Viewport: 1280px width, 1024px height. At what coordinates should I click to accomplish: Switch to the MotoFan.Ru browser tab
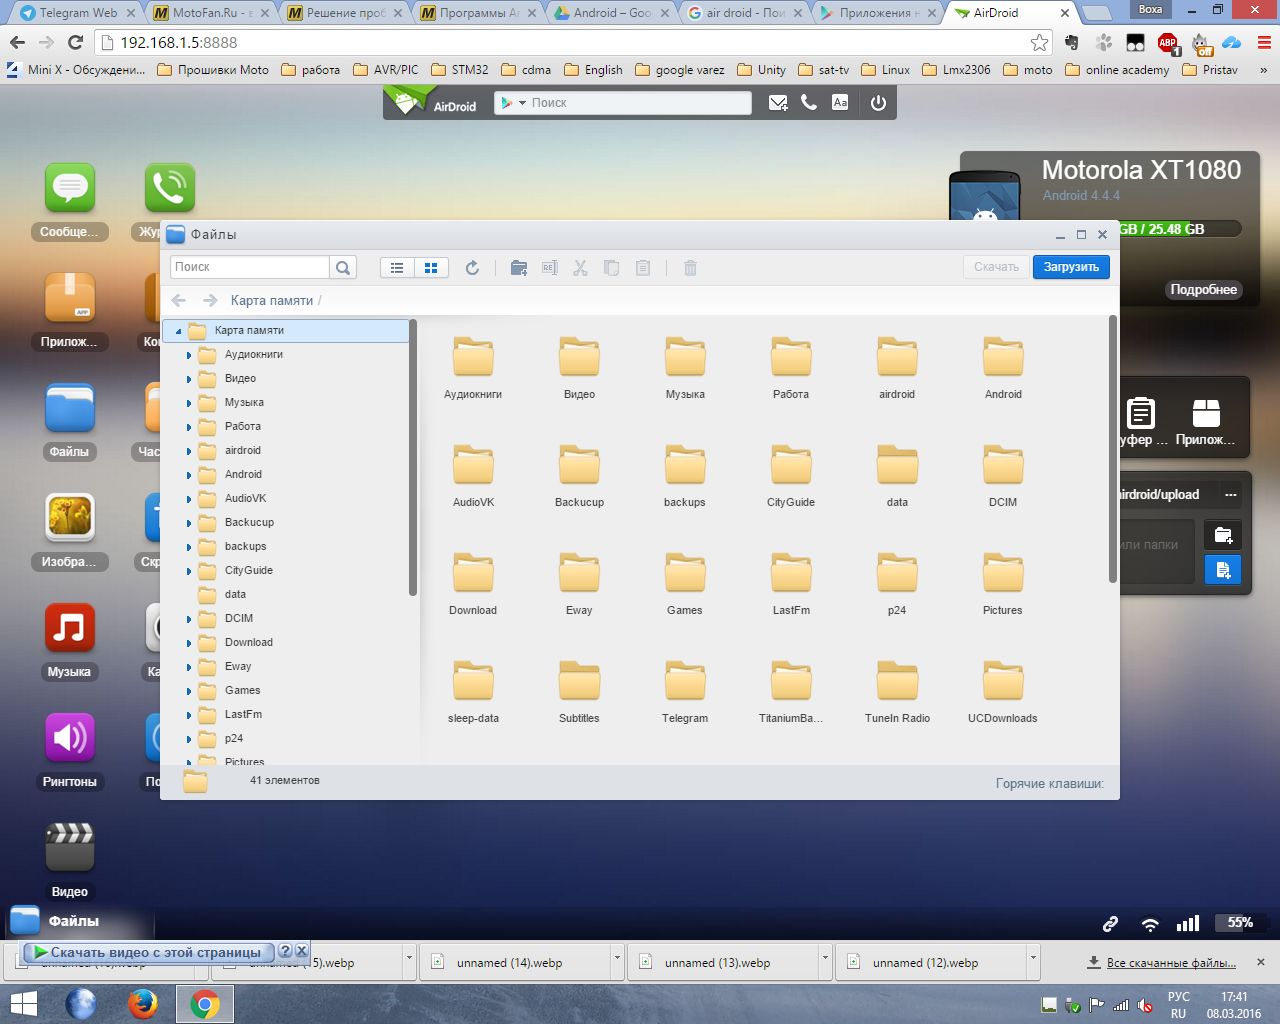coord(210,13)
